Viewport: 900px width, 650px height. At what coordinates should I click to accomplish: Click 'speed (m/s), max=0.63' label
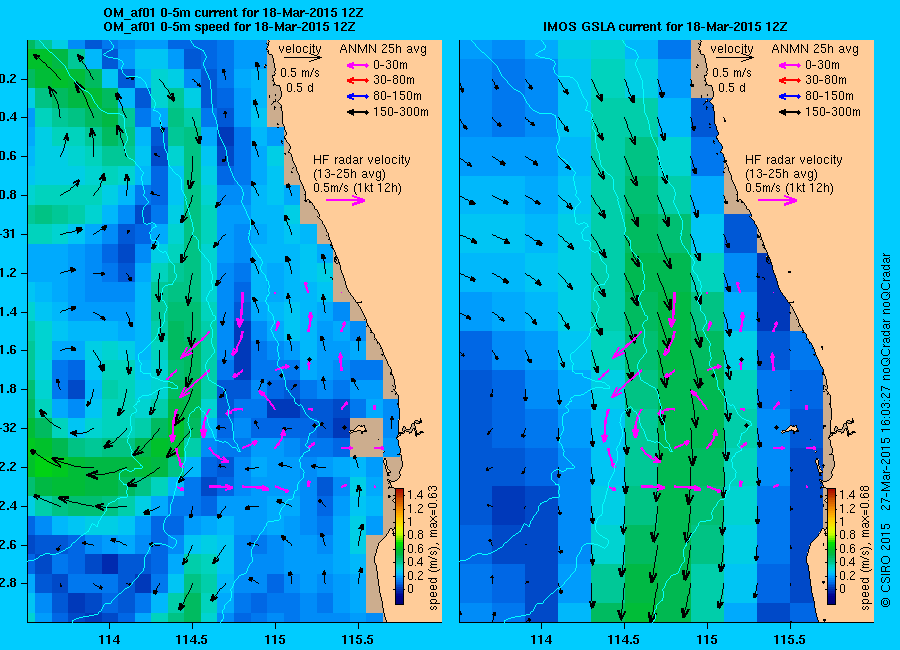433,548
